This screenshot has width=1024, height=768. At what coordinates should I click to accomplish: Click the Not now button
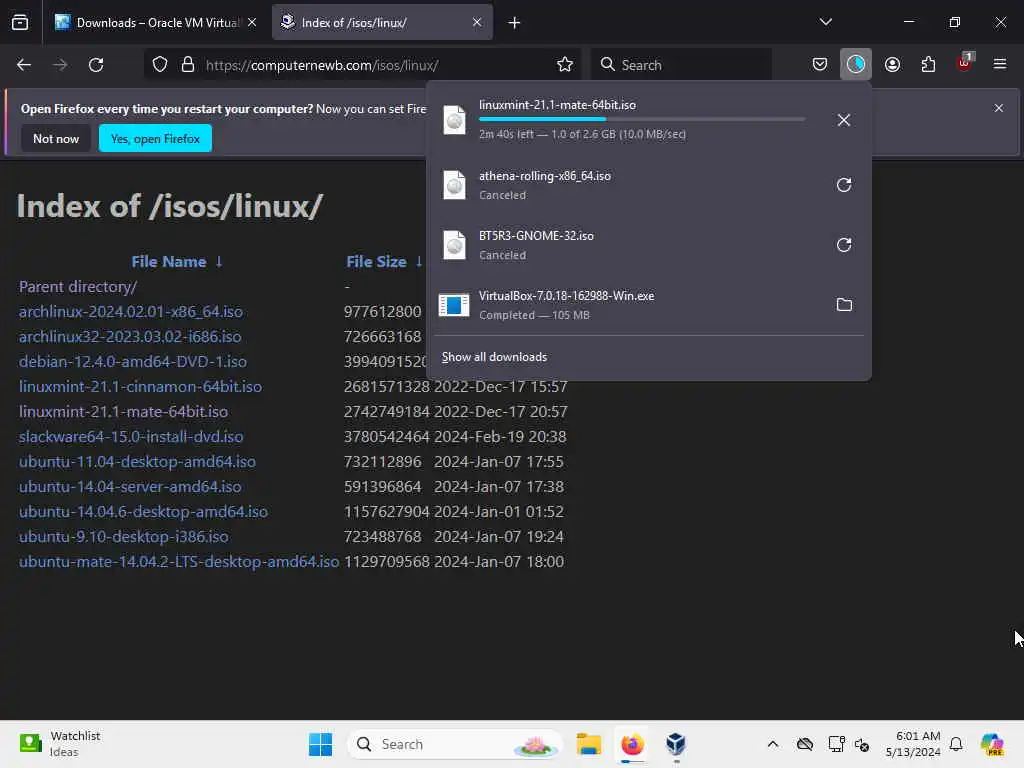pyautogui.click(x=56, y=138)
